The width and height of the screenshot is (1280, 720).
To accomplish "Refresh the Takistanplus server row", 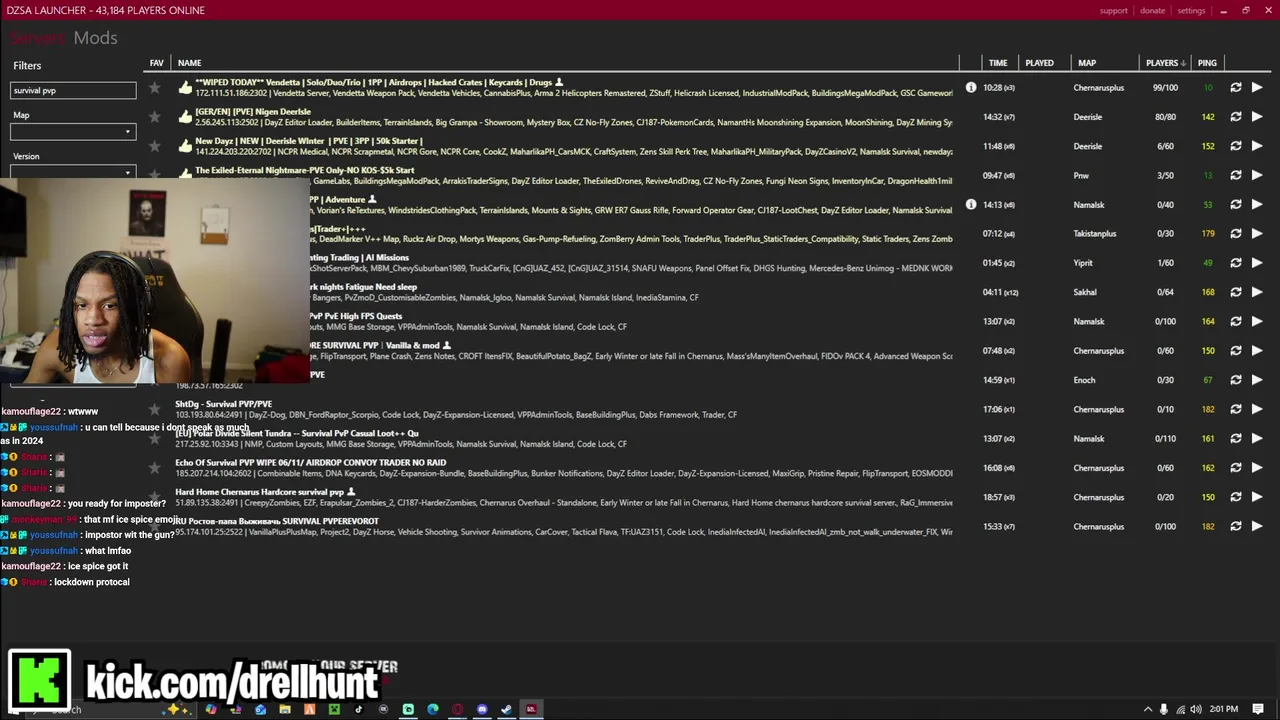I will [x=1236, y=234].
